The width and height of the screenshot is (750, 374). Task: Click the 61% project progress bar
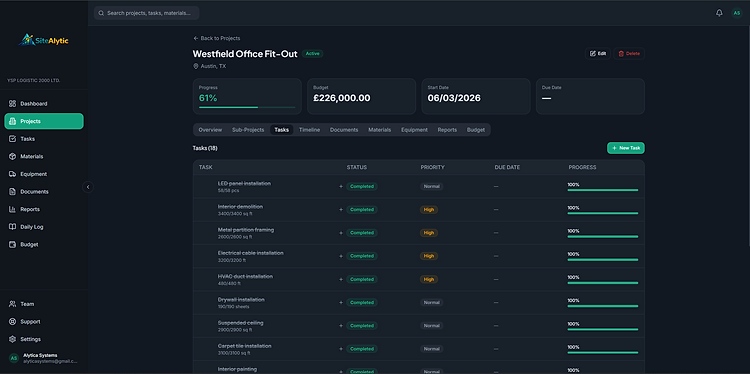click(247, 108)
